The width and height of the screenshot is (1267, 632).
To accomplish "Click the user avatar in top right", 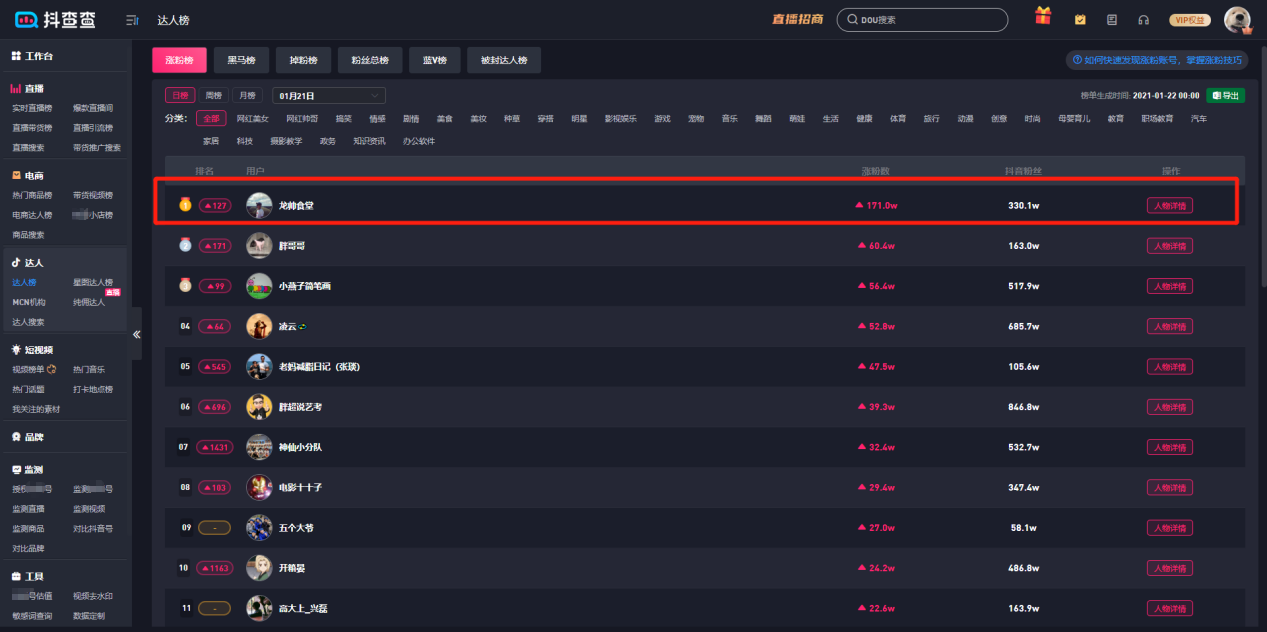I will (1238, 20).
